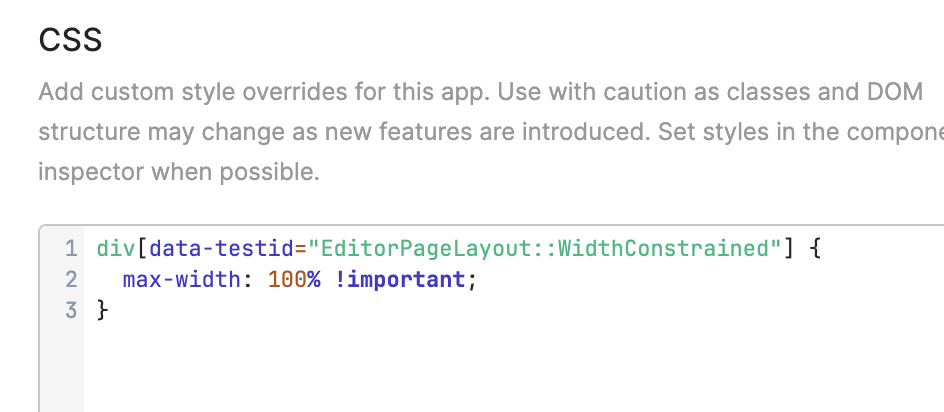The image size is (944, 412).
Task: Click line number 1 in the gutter
Action: (x=71, y=248)
